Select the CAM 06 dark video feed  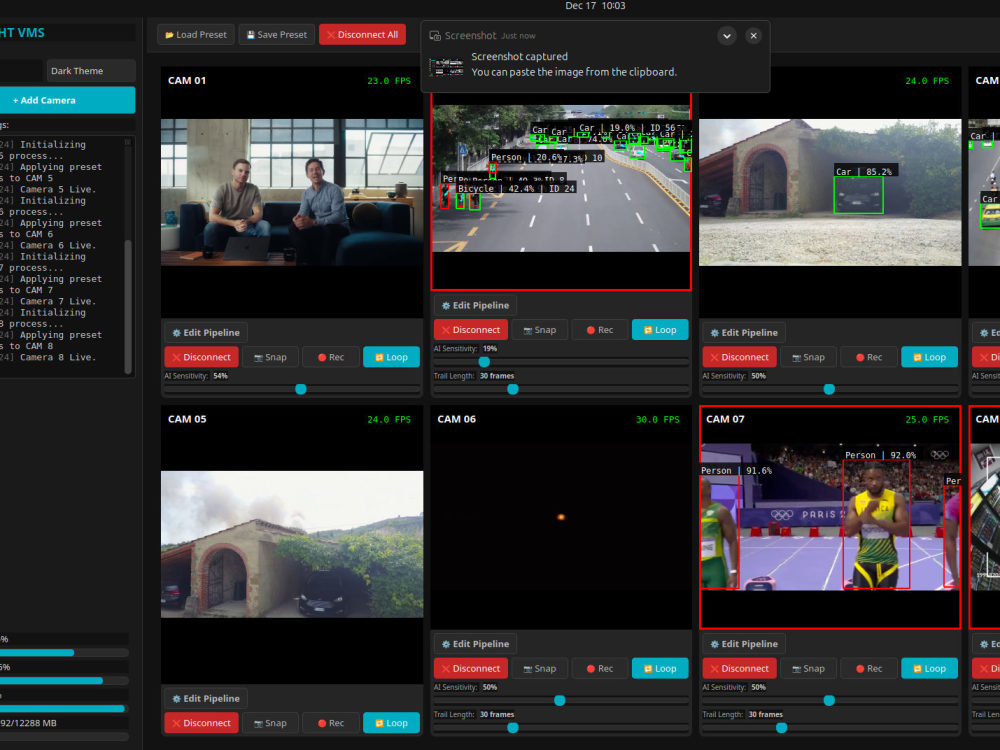pos(561,517)
